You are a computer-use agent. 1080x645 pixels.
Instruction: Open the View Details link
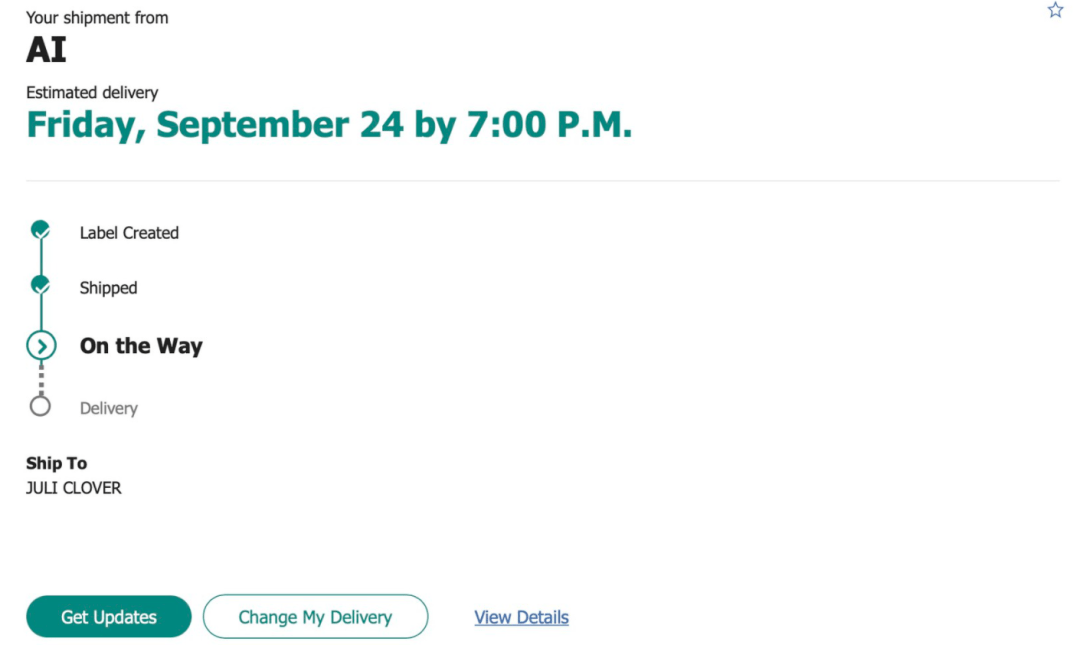coord(521,617)
